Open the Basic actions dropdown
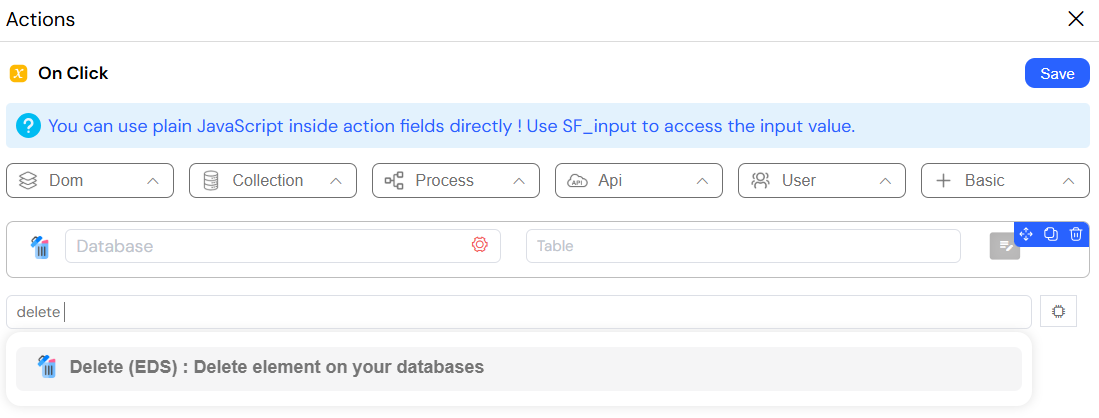 (x=1004, y=180)
